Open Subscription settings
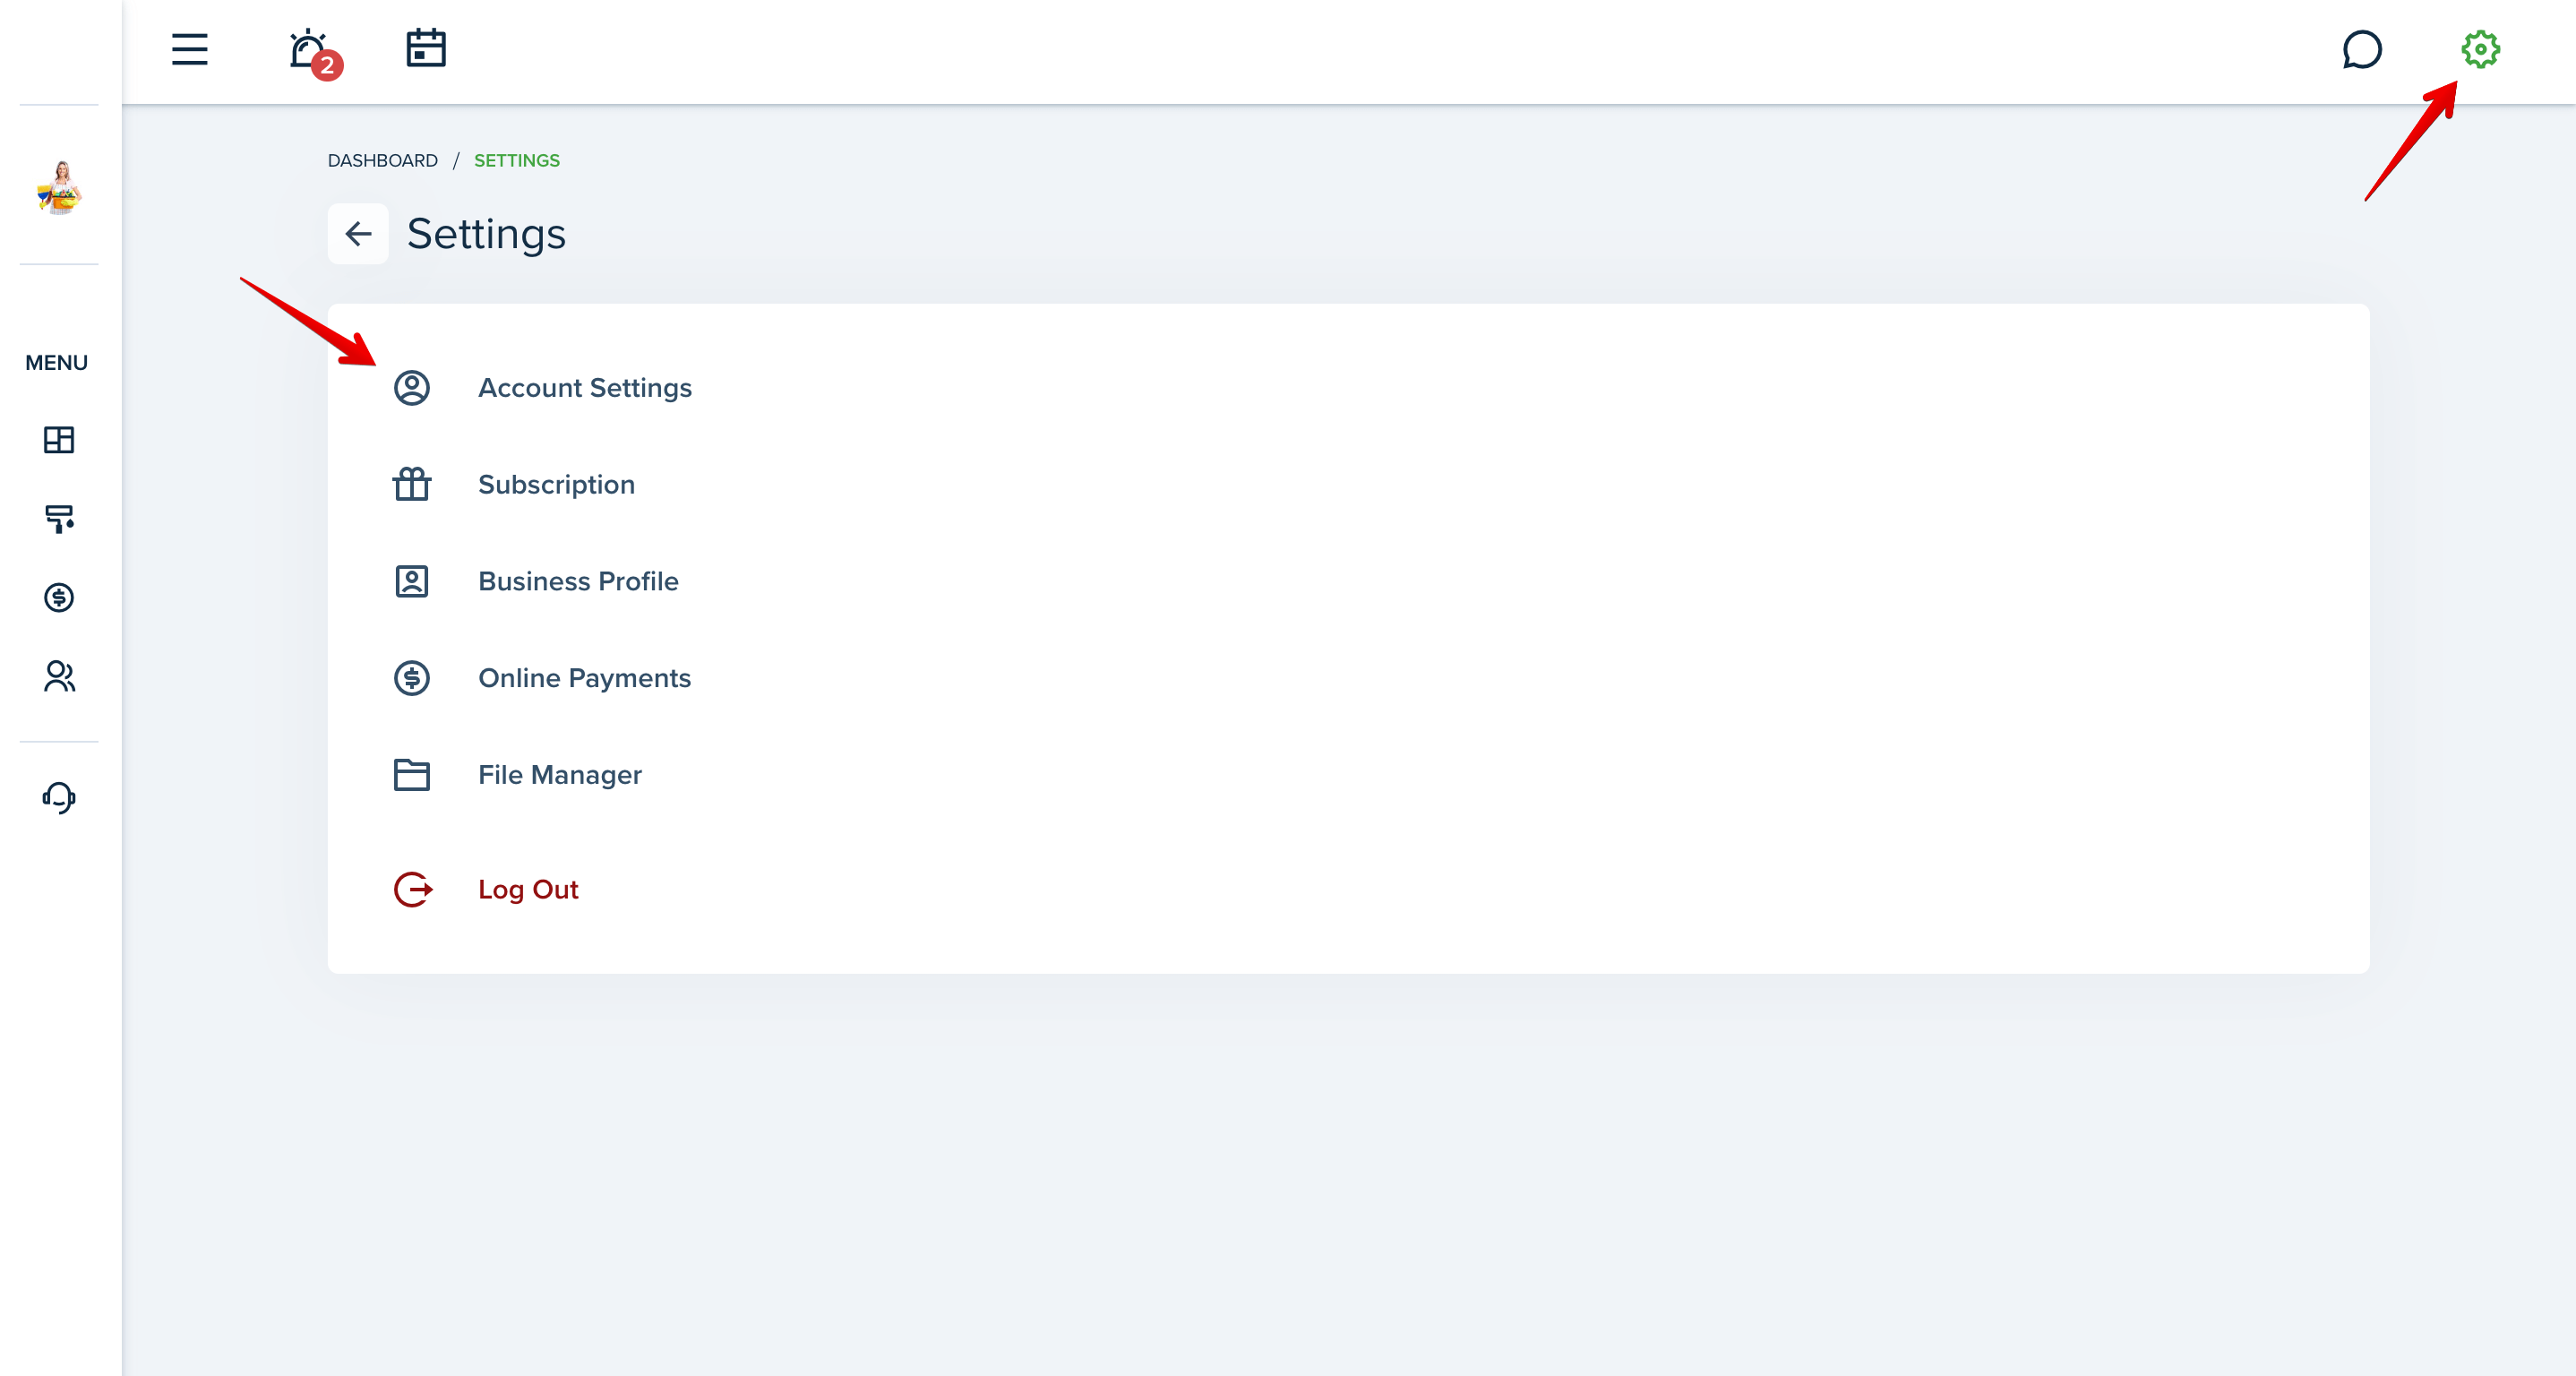The width and height of the screenshot is (2576, 1376). tap(556, 485)
